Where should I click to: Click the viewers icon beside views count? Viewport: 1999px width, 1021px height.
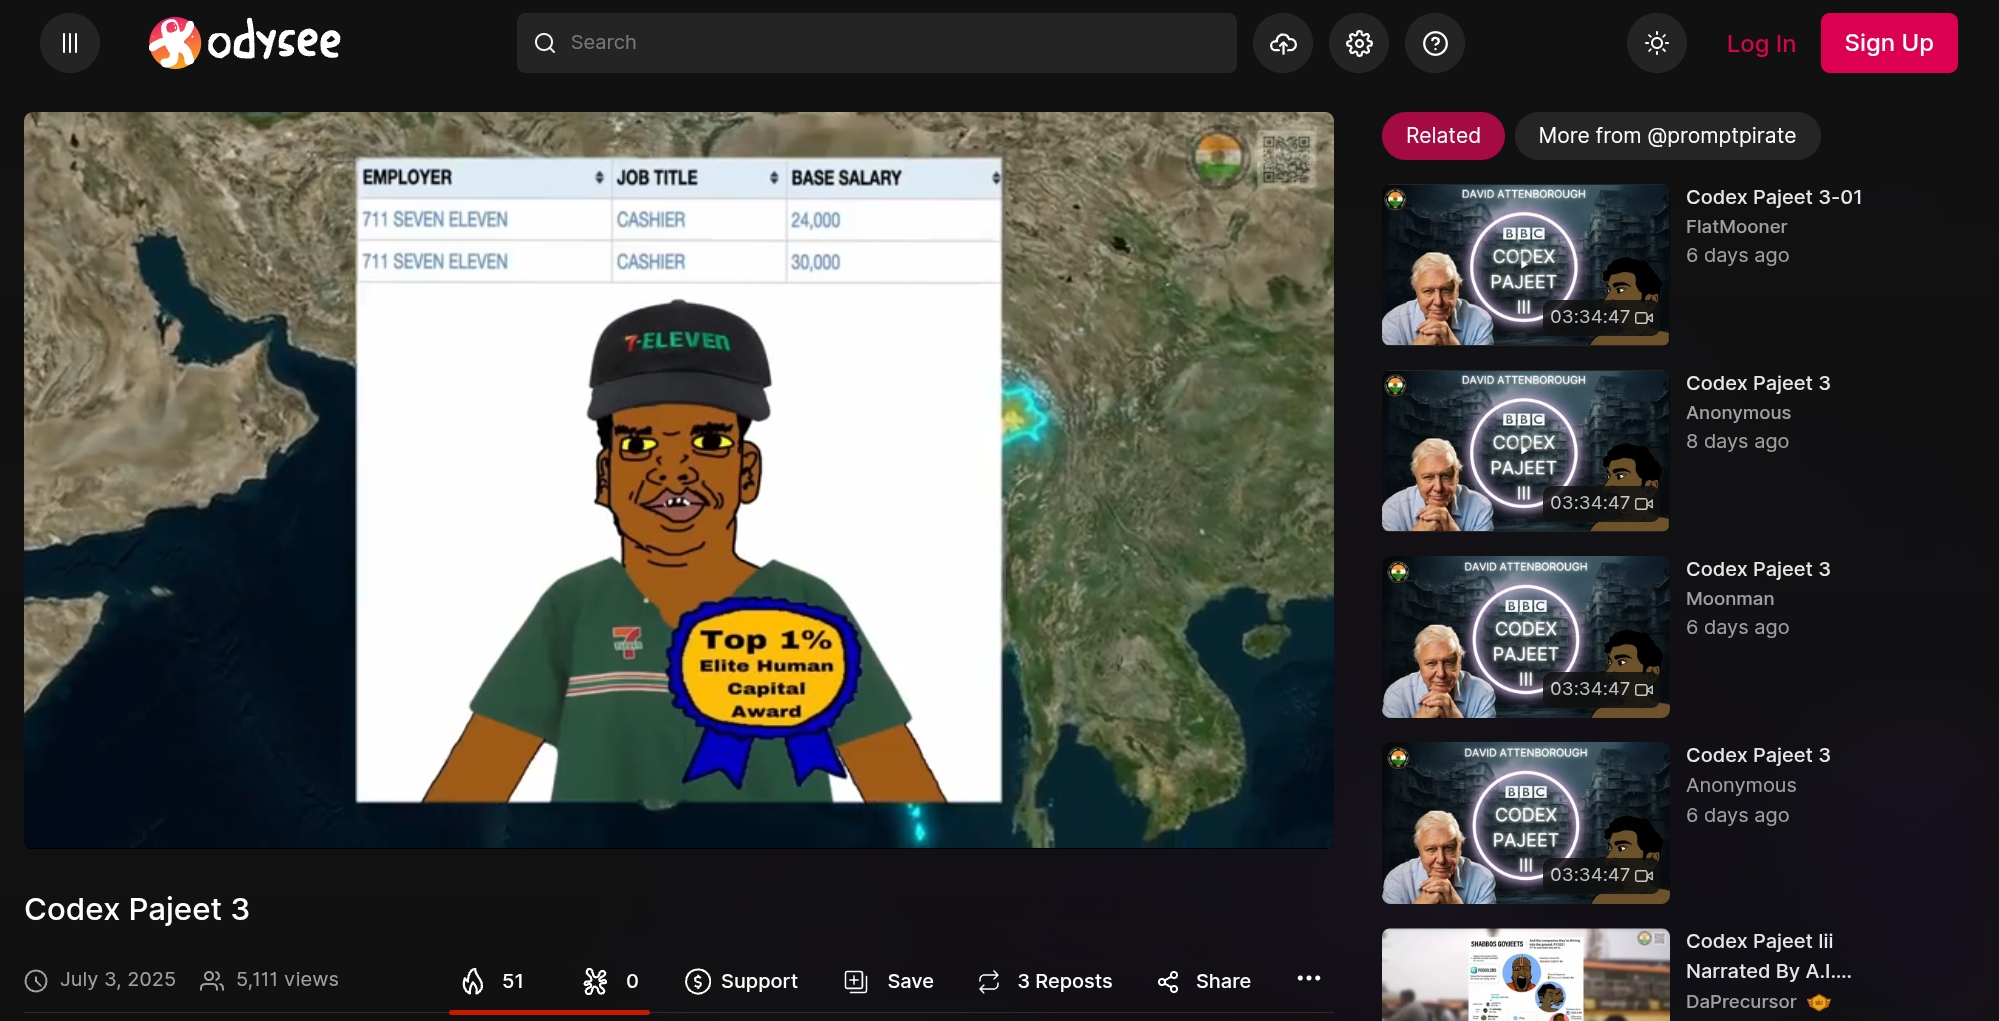(212, 981)
